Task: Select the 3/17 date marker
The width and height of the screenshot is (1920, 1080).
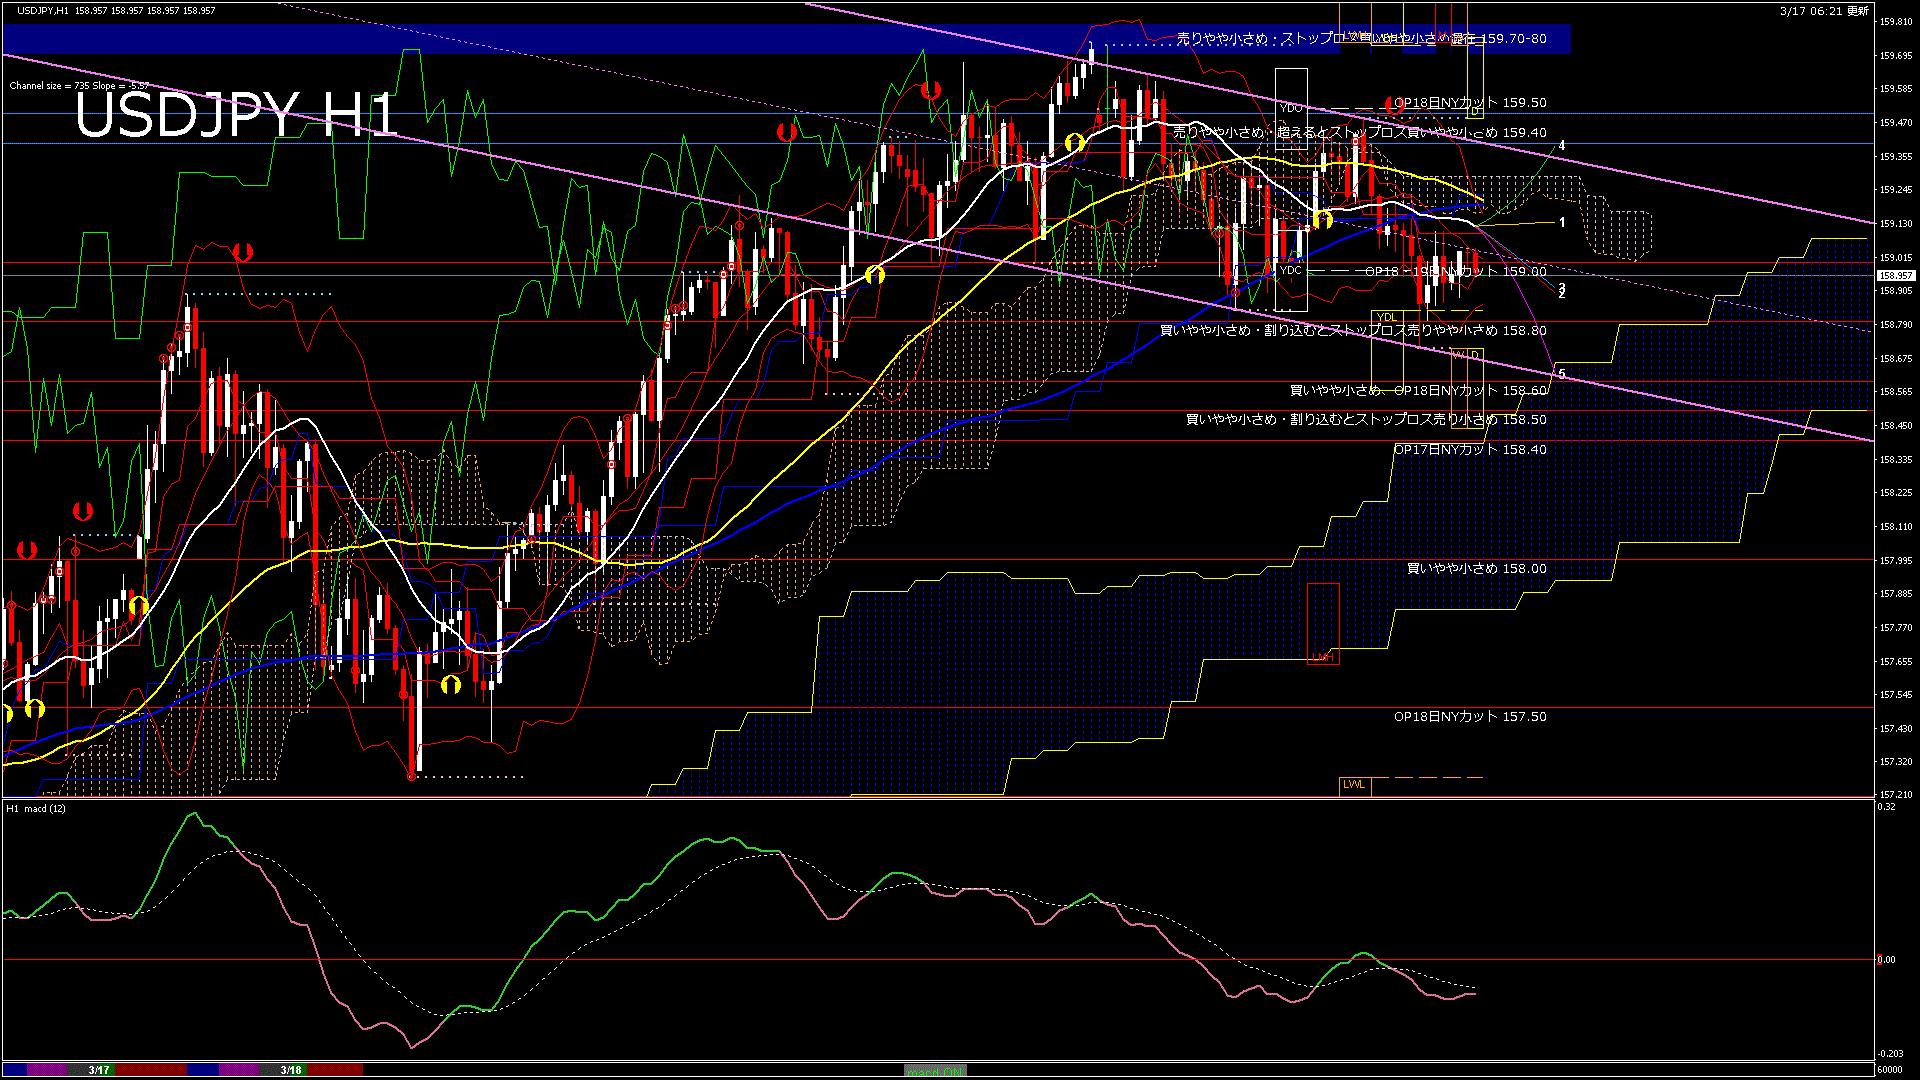Action: click(98, 1070)
